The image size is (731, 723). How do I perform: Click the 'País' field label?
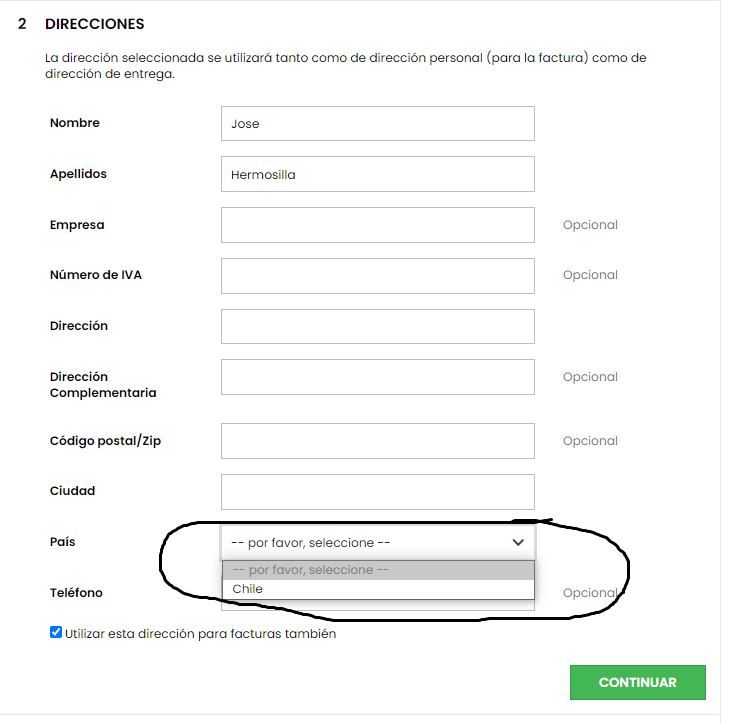pos(62,542)
